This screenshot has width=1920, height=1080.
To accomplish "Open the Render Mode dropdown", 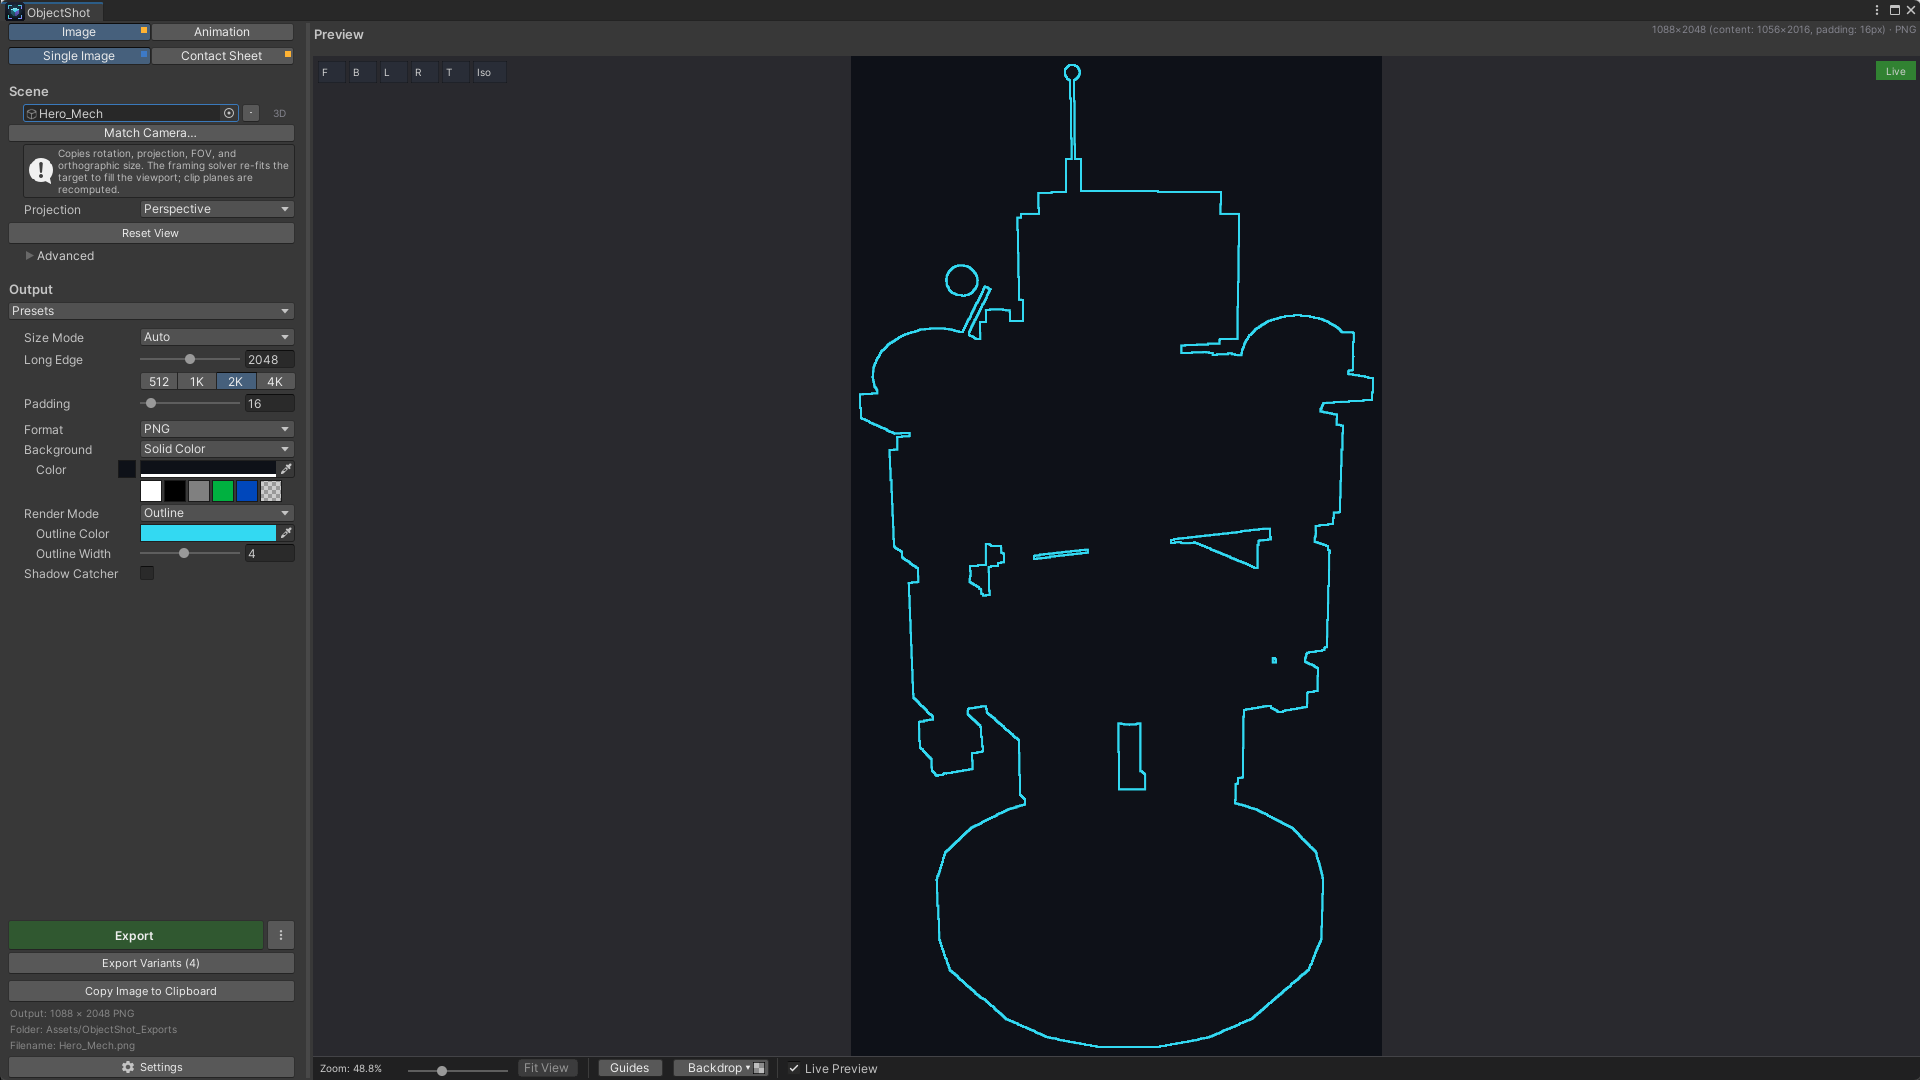I will click(217, 513).
